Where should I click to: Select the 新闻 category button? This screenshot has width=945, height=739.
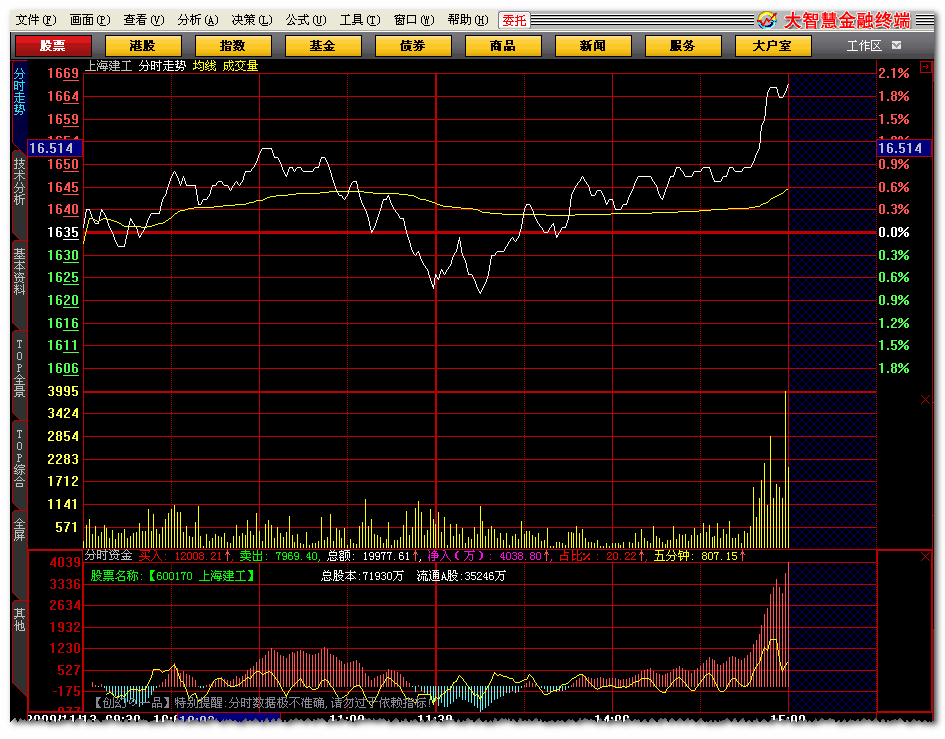[592, 46]
